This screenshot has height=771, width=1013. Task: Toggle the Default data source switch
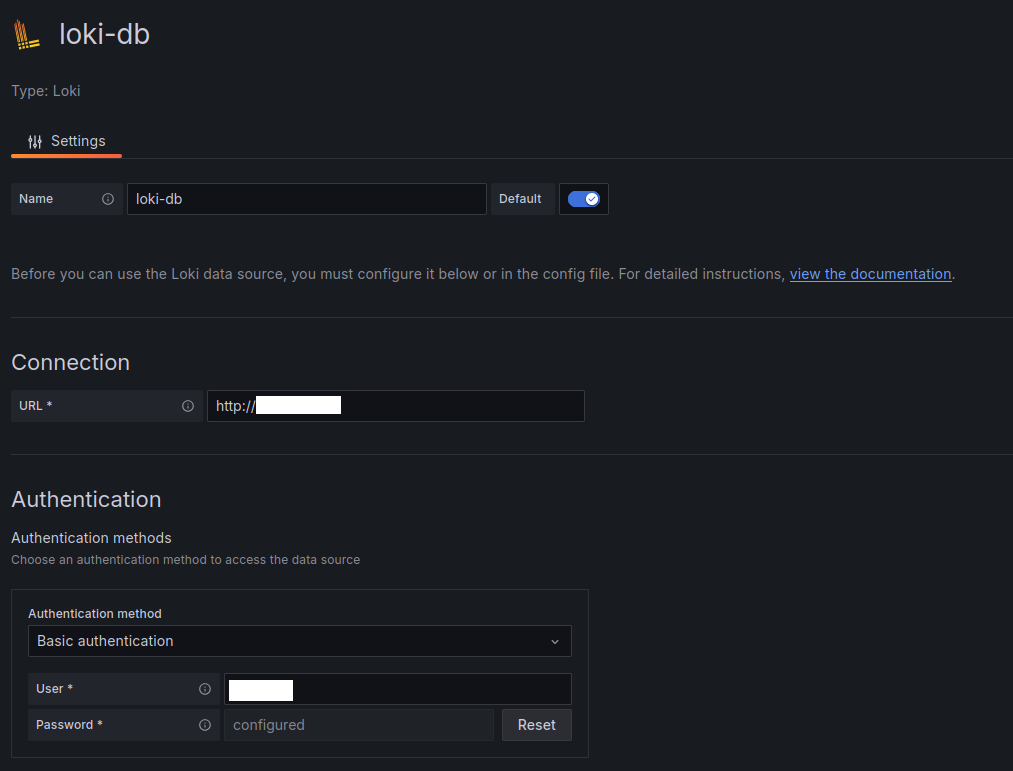(x=584, y=198)
